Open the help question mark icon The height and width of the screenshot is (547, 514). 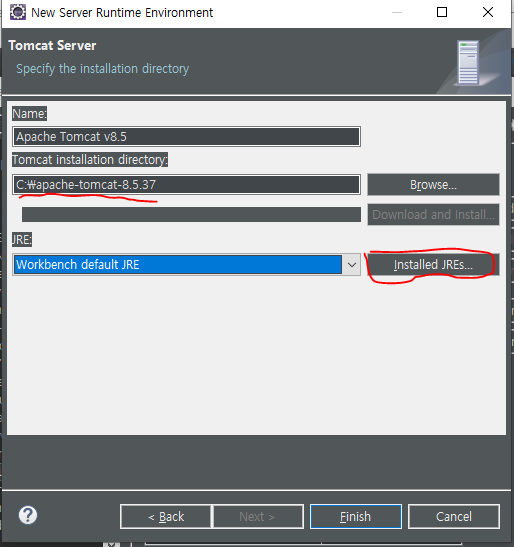click(x=28, y=515)
